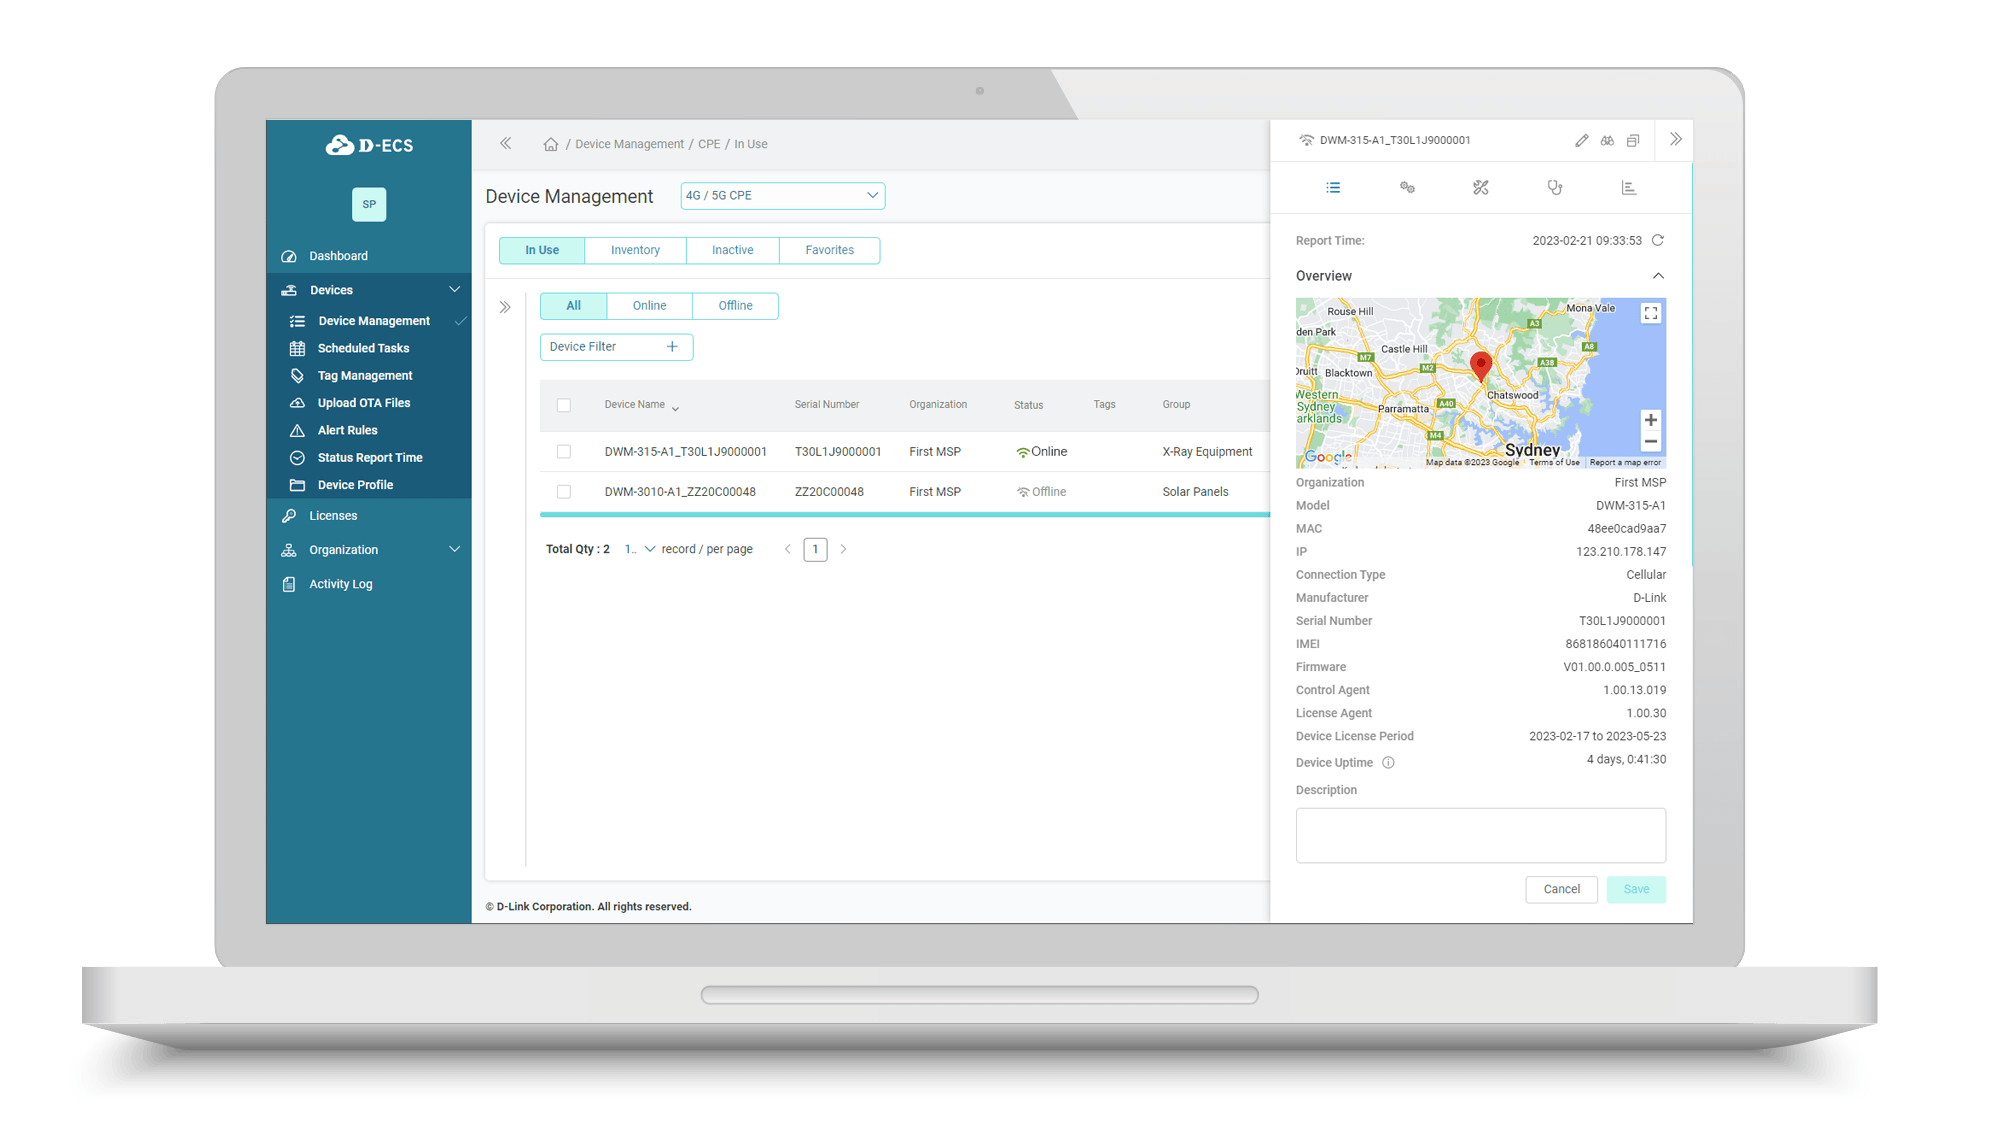This screenshot has width=1999, height=1131.
Task: Switch to the Inventory tab
Action: click(x=635, y=250)
